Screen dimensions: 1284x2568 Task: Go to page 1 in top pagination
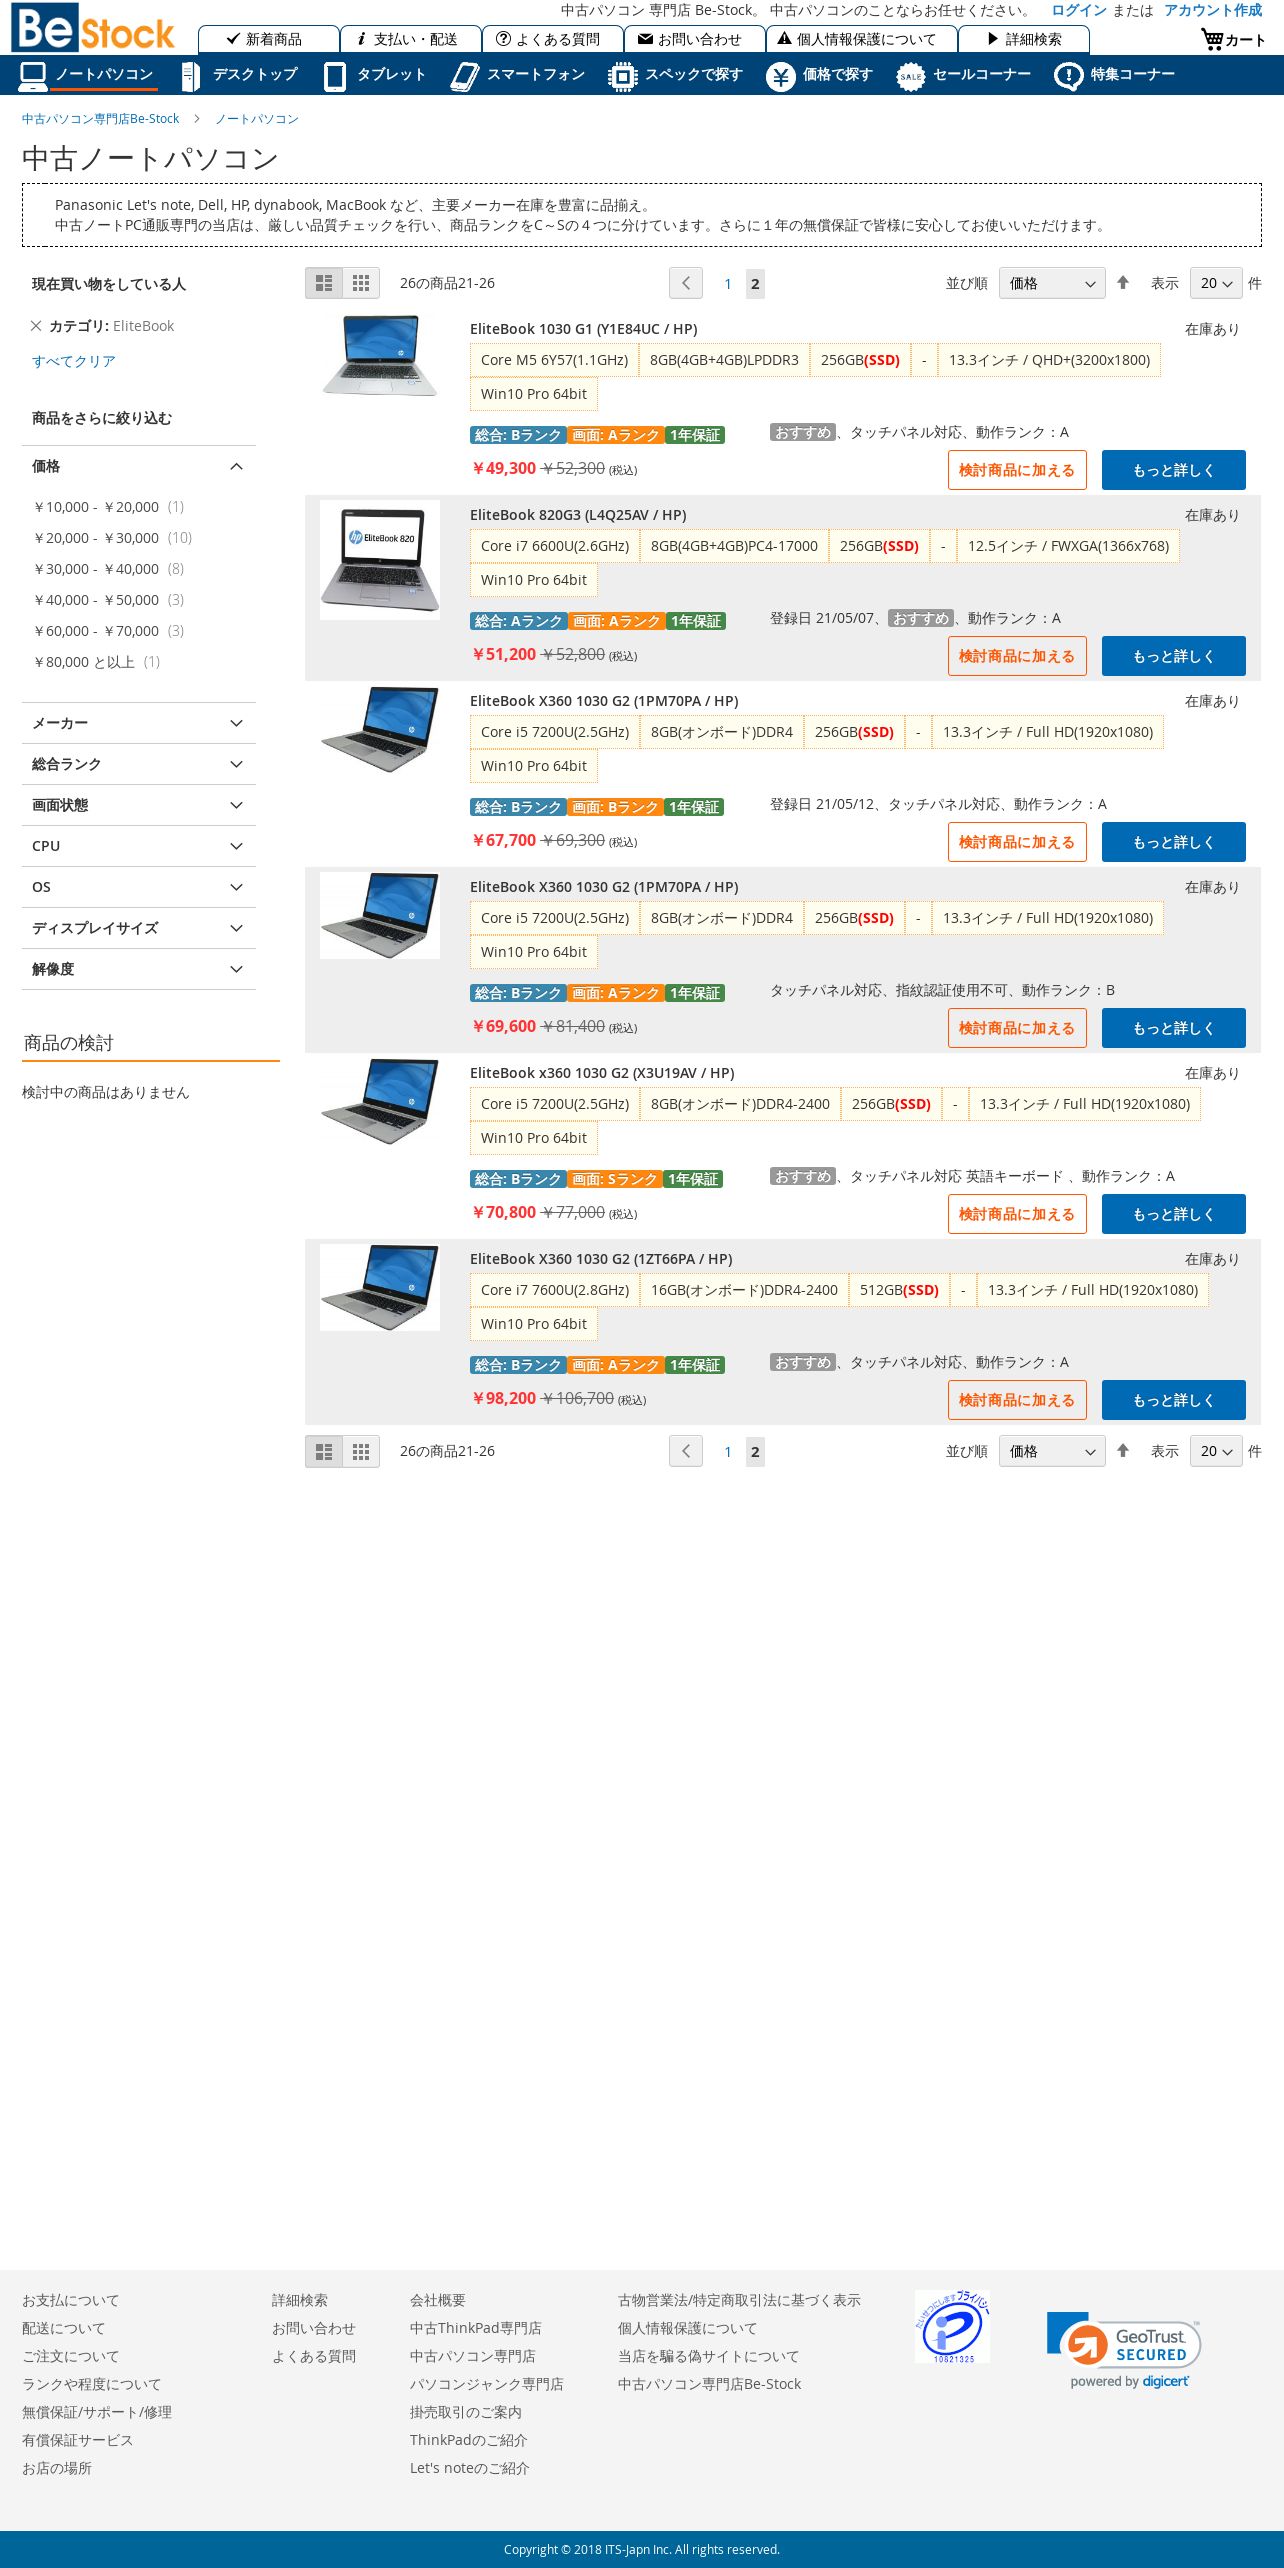point(728,284)
